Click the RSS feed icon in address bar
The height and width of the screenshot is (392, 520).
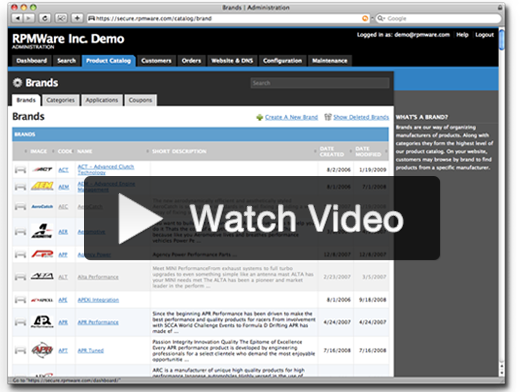click(x=365, y=19)
